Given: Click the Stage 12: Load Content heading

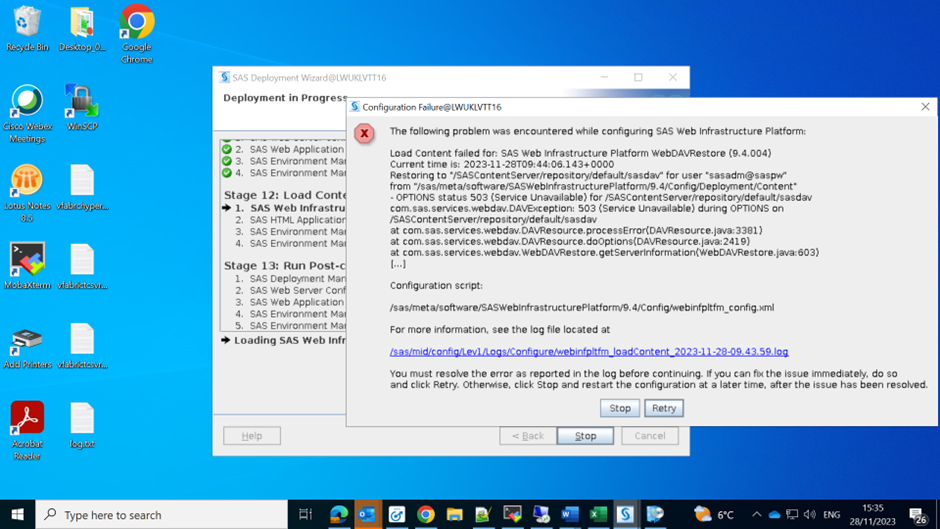Looking at the screenshot, I should click(285, 195).
